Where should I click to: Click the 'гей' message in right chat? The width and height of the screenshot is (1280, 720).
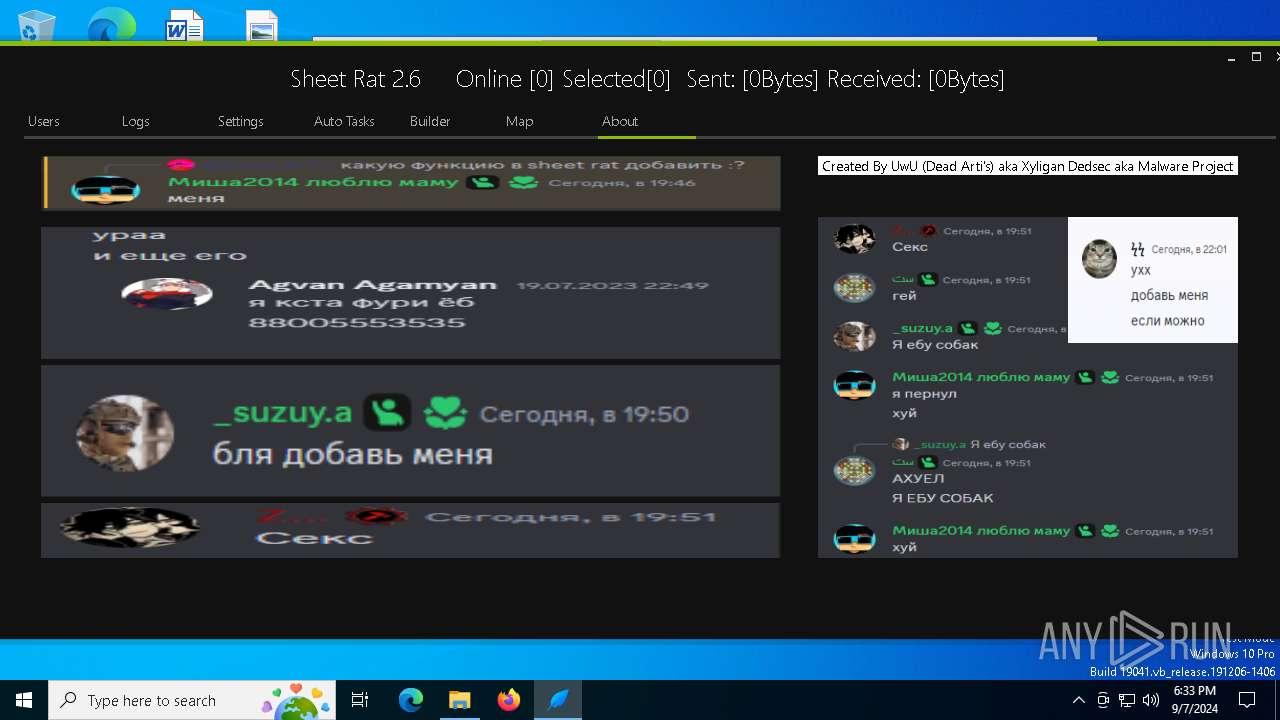[904, 296]
